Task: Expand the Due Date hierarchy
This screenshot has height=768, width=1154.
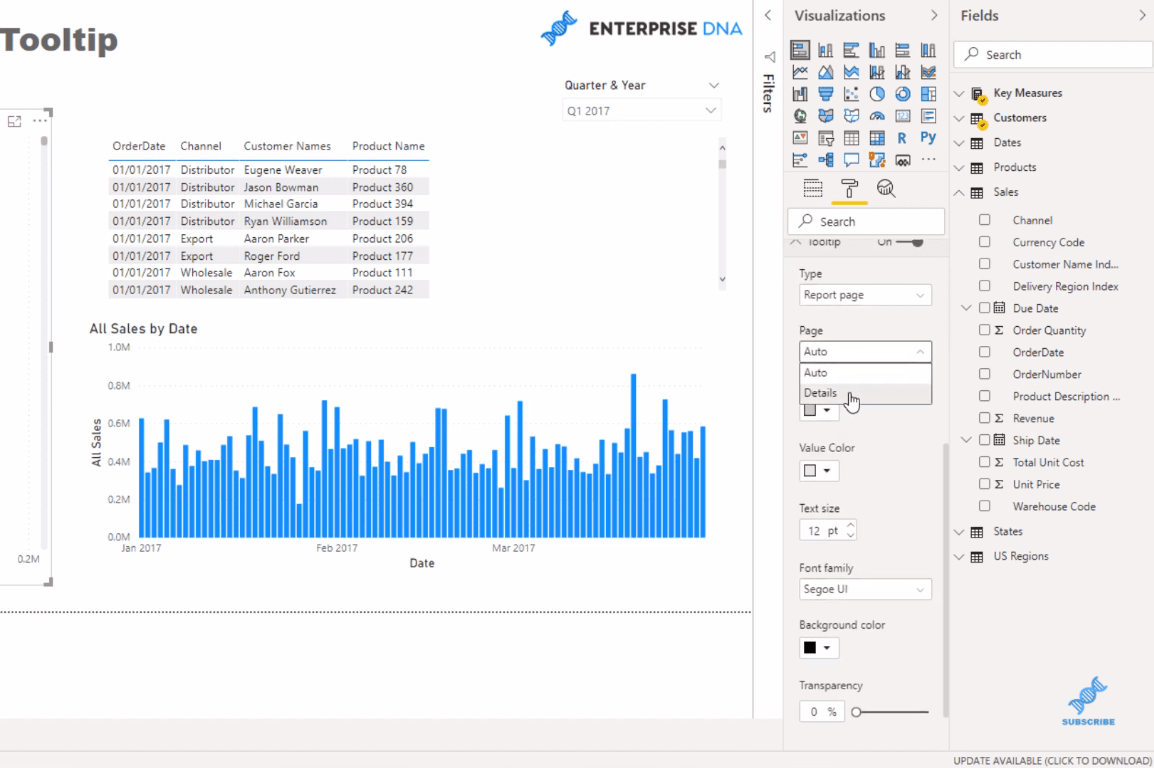Action: pyautogui.click(x=966, y=308)
